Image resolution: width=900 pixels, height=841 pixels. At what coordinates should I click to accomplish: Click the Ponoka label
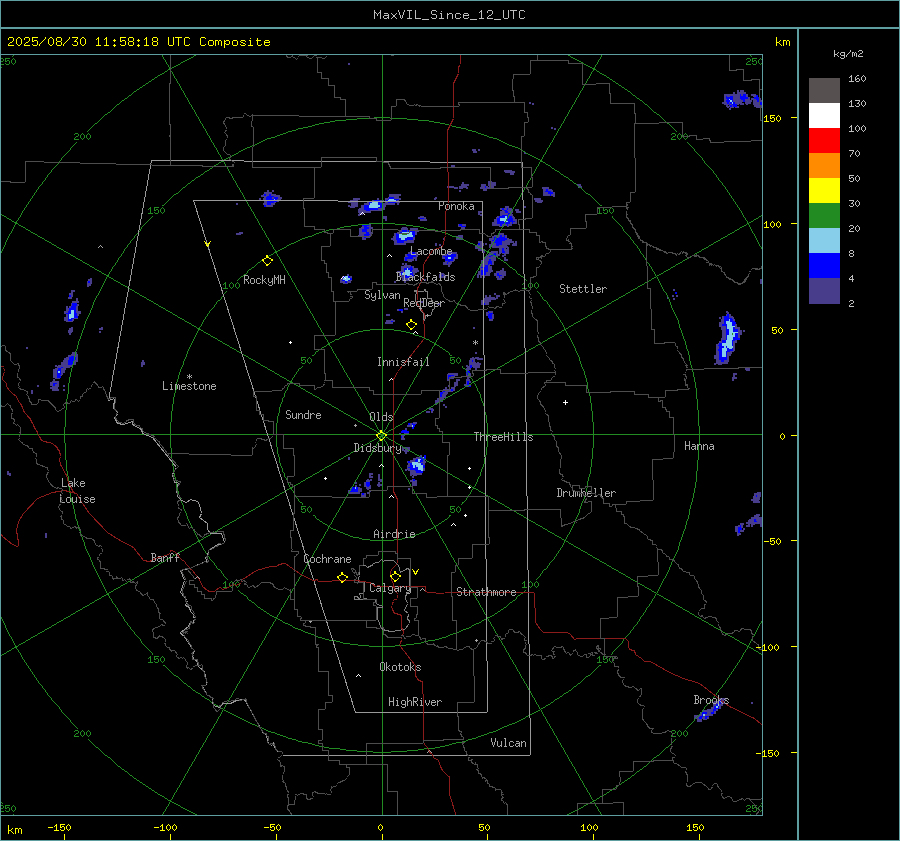[456, 206]
